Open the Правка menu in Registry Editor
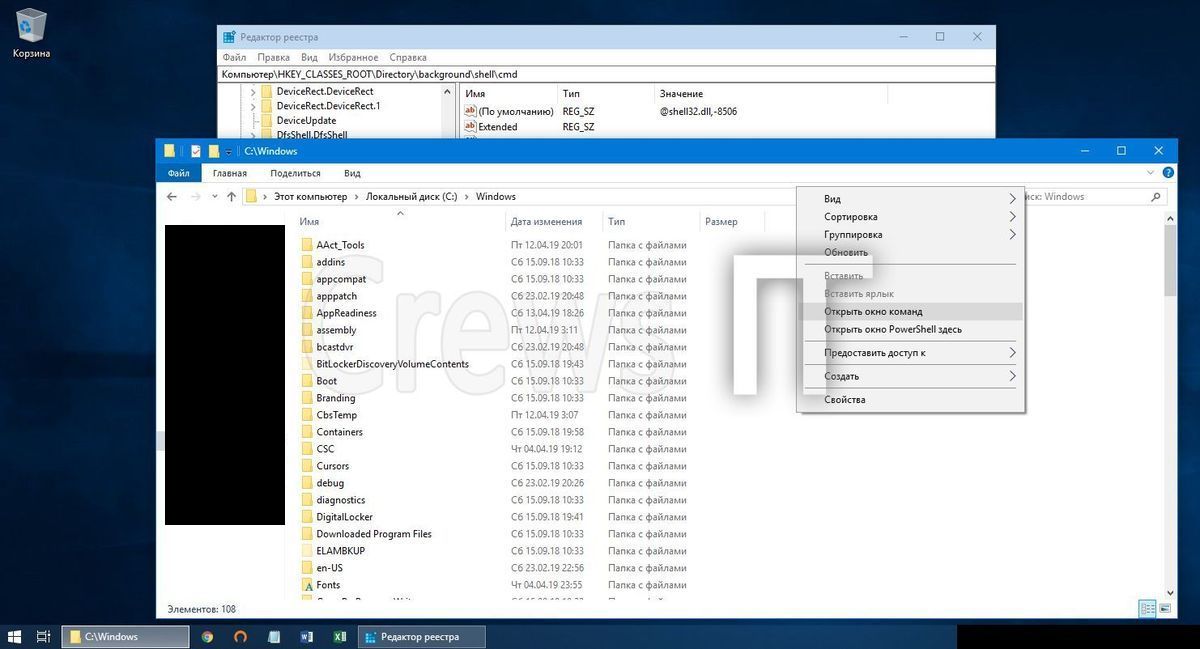Screen dimensions: 1200x649 tap(273, 58)
